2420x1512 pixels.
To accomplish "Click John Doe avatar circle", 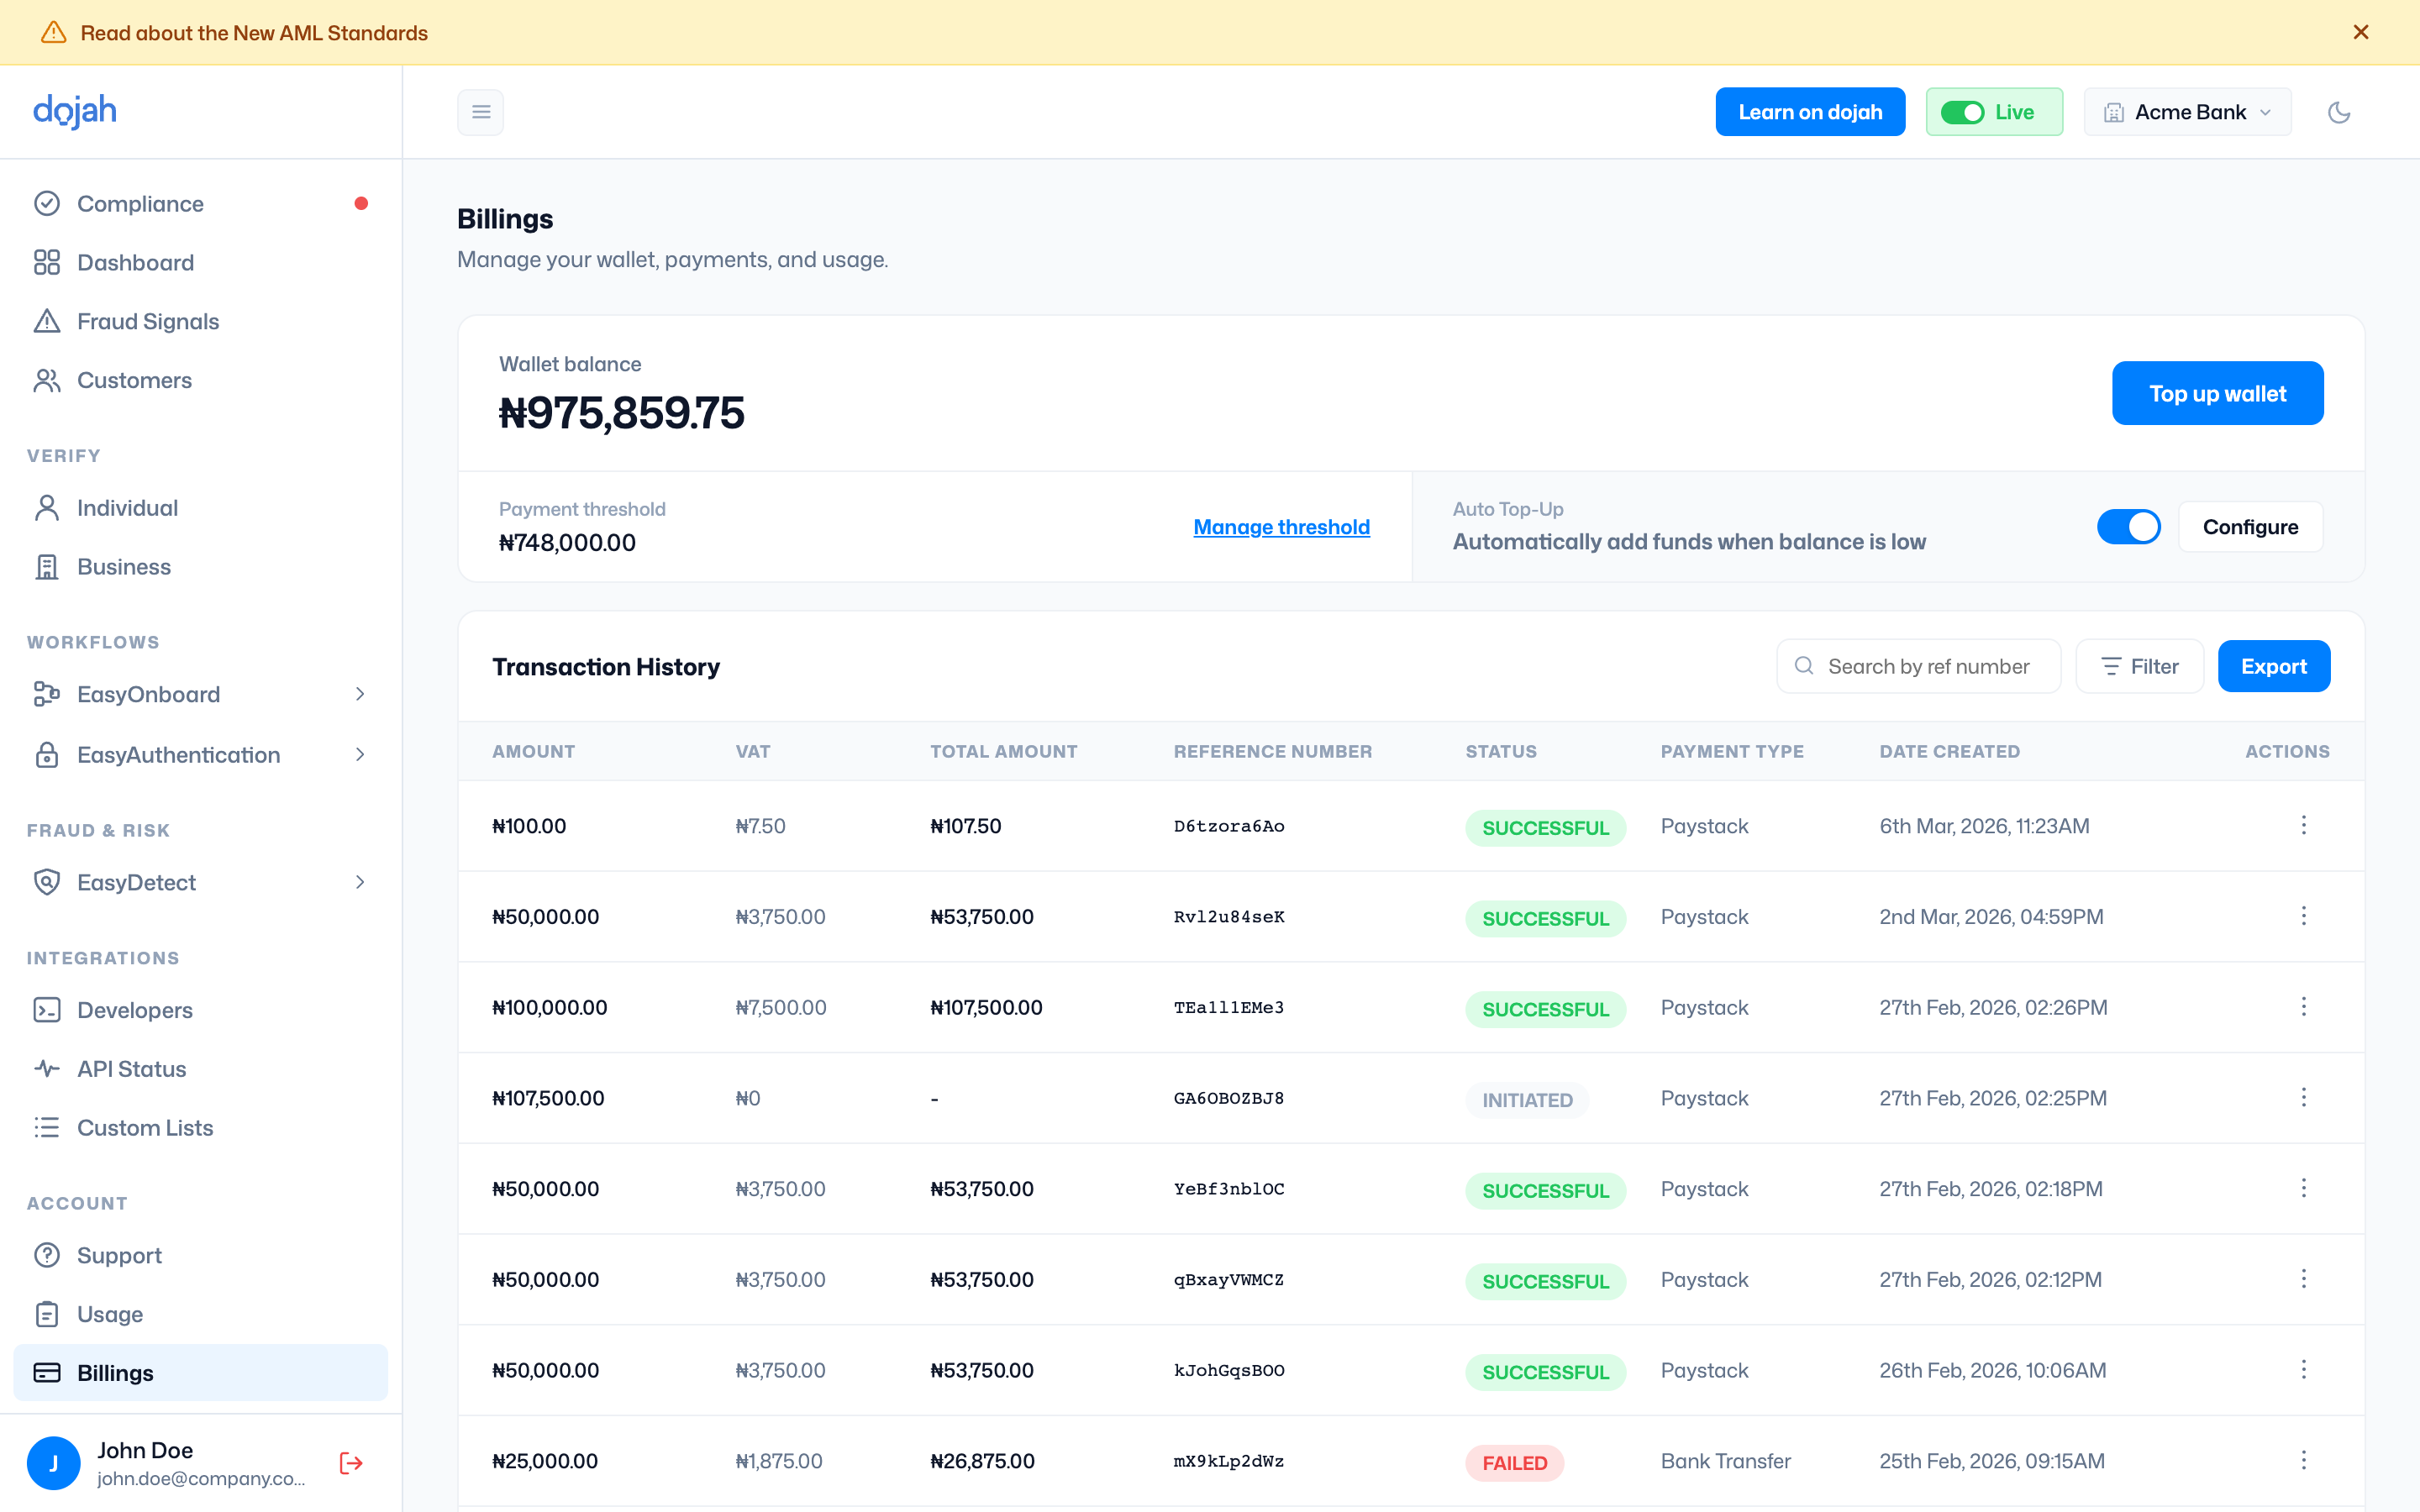I will coord(54,1463).
